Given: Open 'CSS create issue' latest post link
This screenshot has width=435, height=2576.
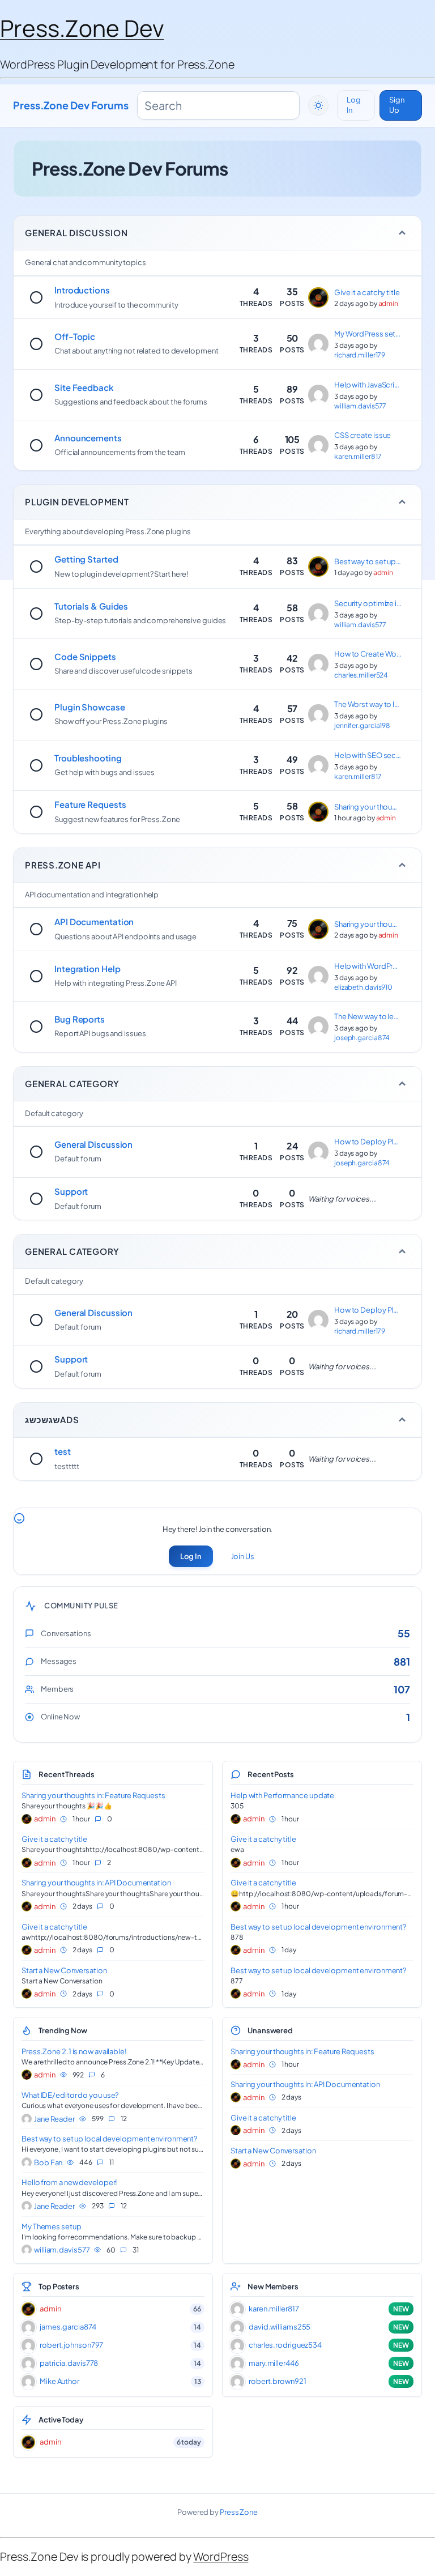Looking at the screenshot, I should click(x=362, y=435).
